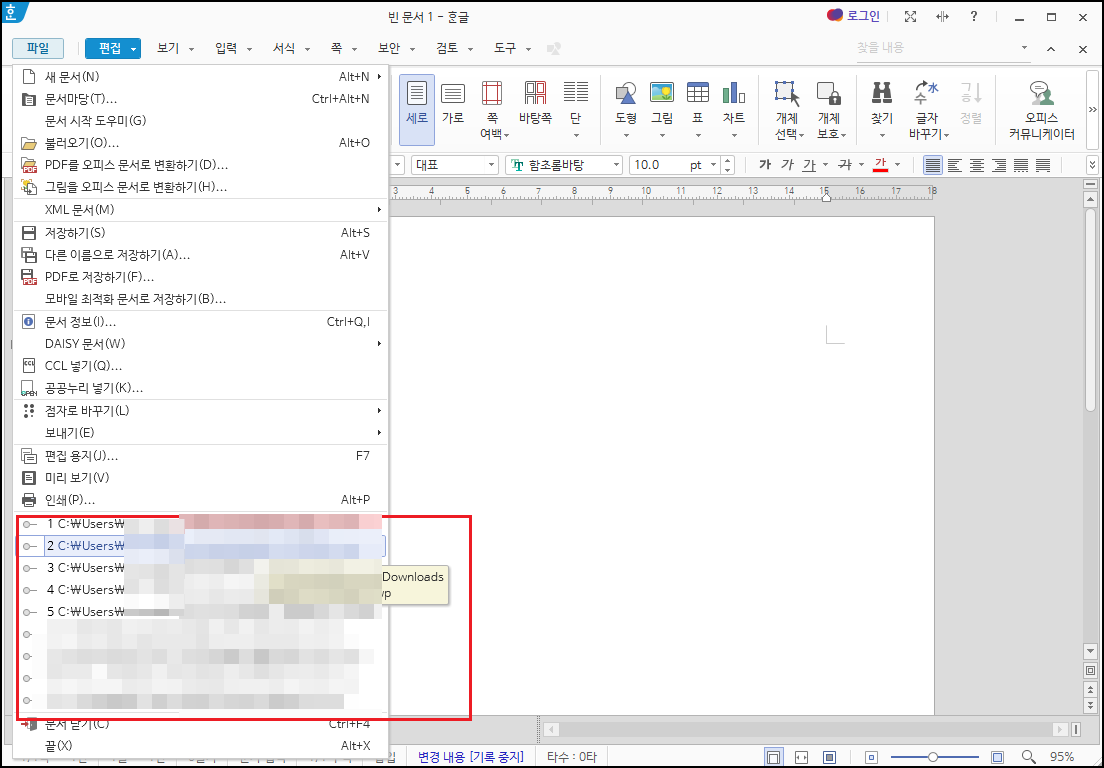The width and height of the screenshot is (1104, 768).
Task: Open recent file number 3
Action: click(201, 568)
